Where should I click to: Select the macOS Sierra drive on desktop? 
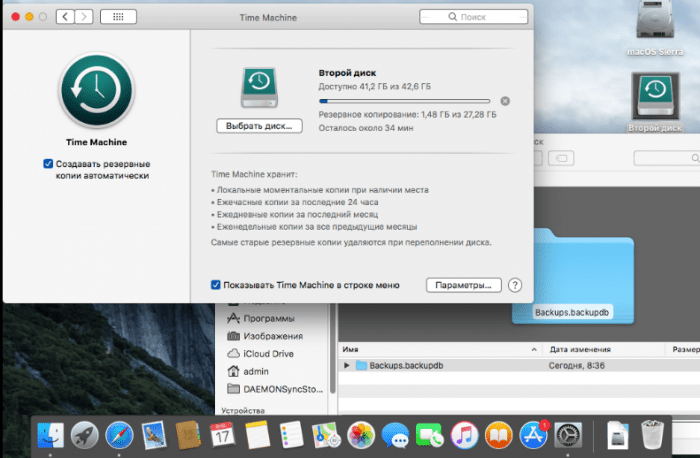(655, 28)
